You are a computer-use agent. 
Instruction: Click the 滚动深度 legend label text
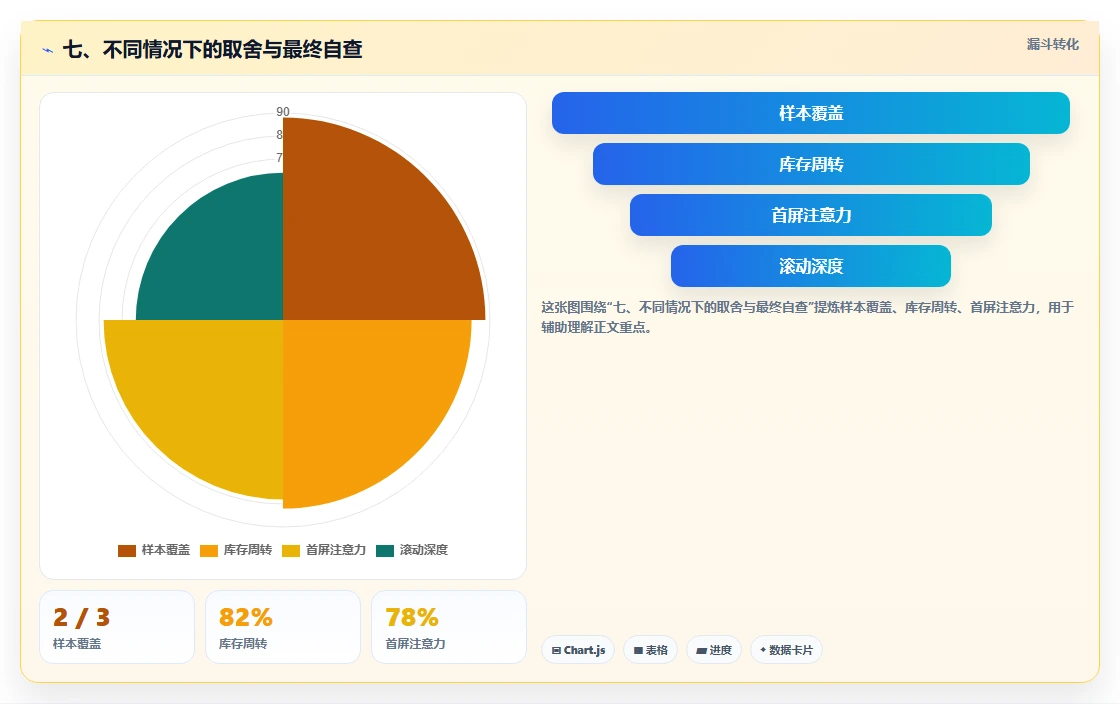tap(424, 550)
